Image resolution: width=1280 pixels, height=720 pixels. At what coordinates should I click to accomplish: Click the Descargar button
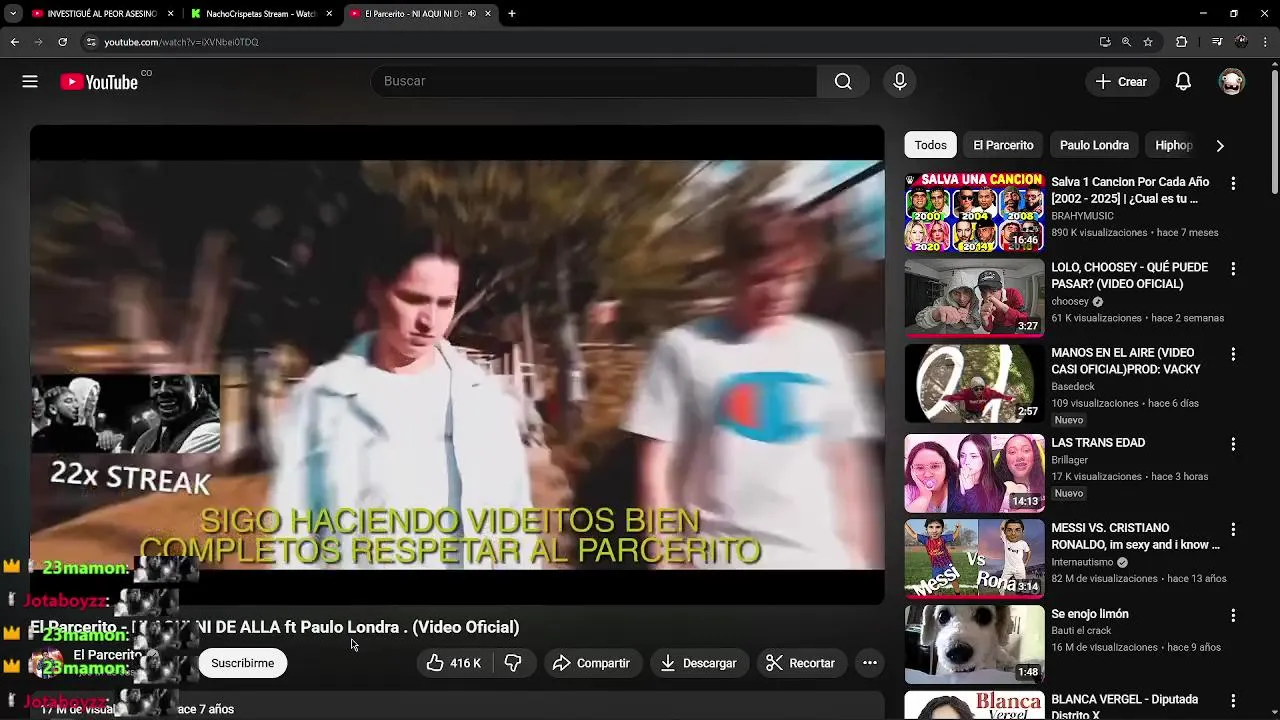698,663
